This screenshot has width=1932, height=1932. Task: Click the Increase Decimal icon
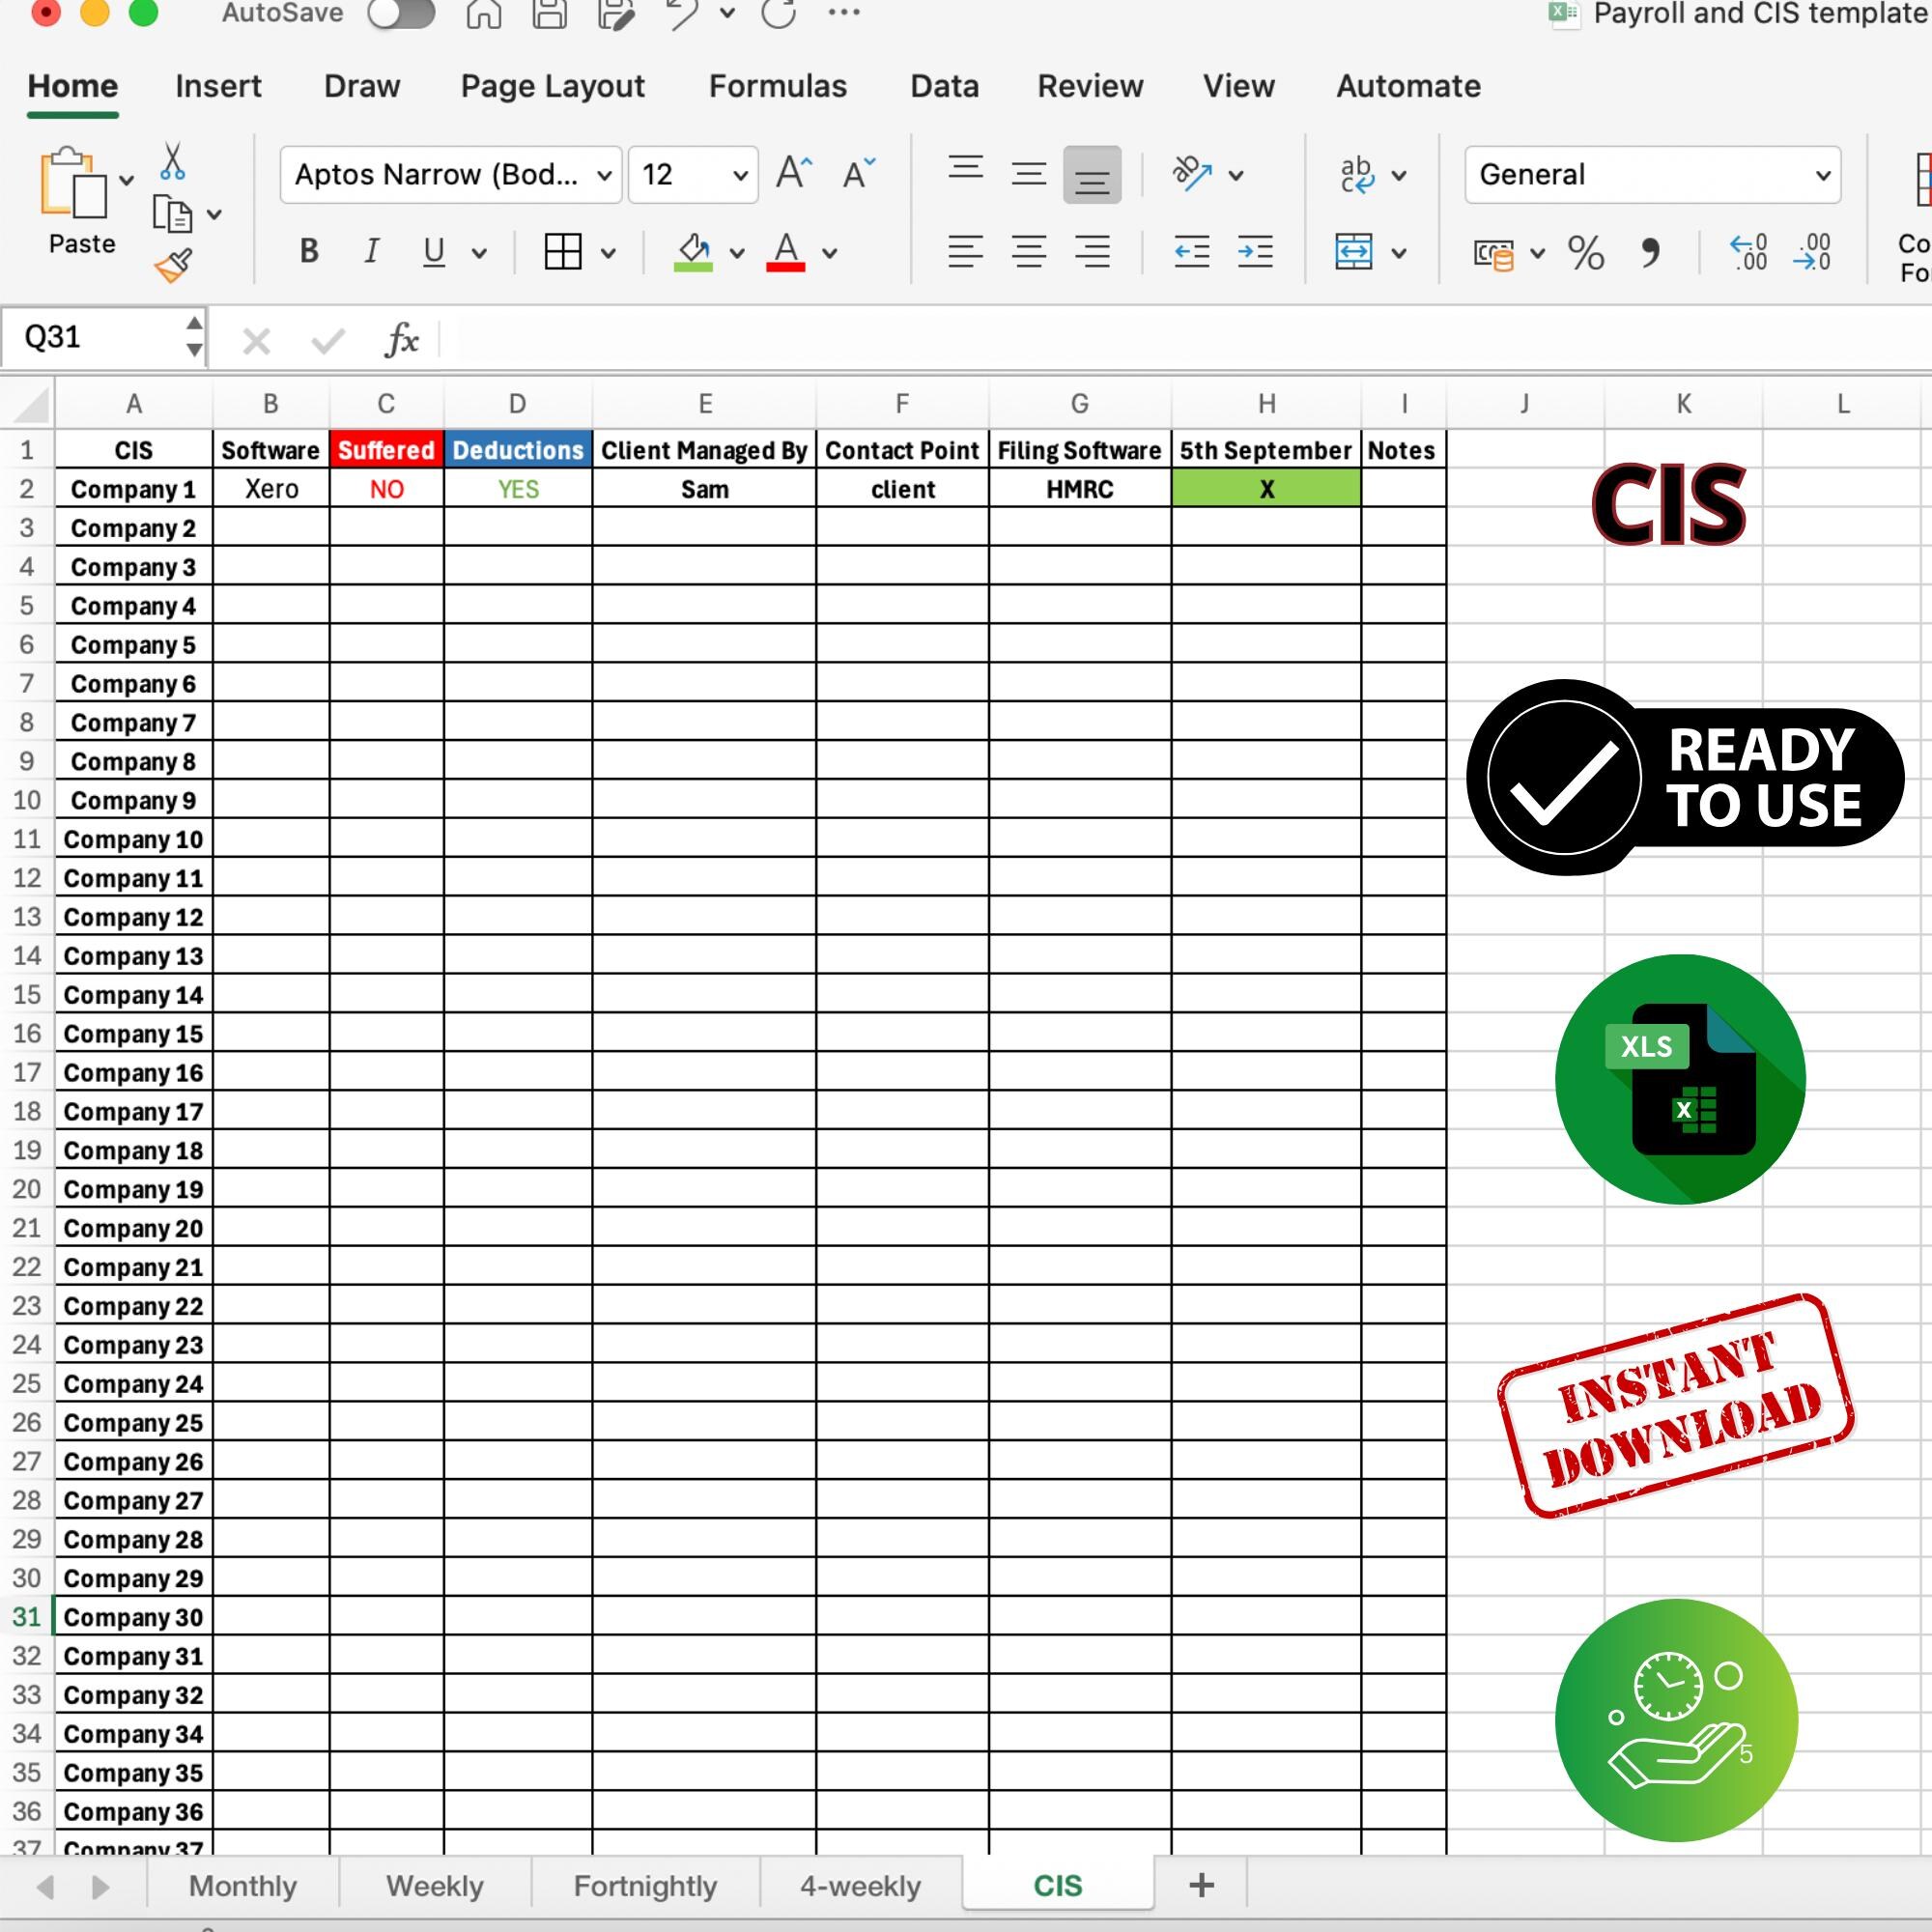(x=1748, y=253)
